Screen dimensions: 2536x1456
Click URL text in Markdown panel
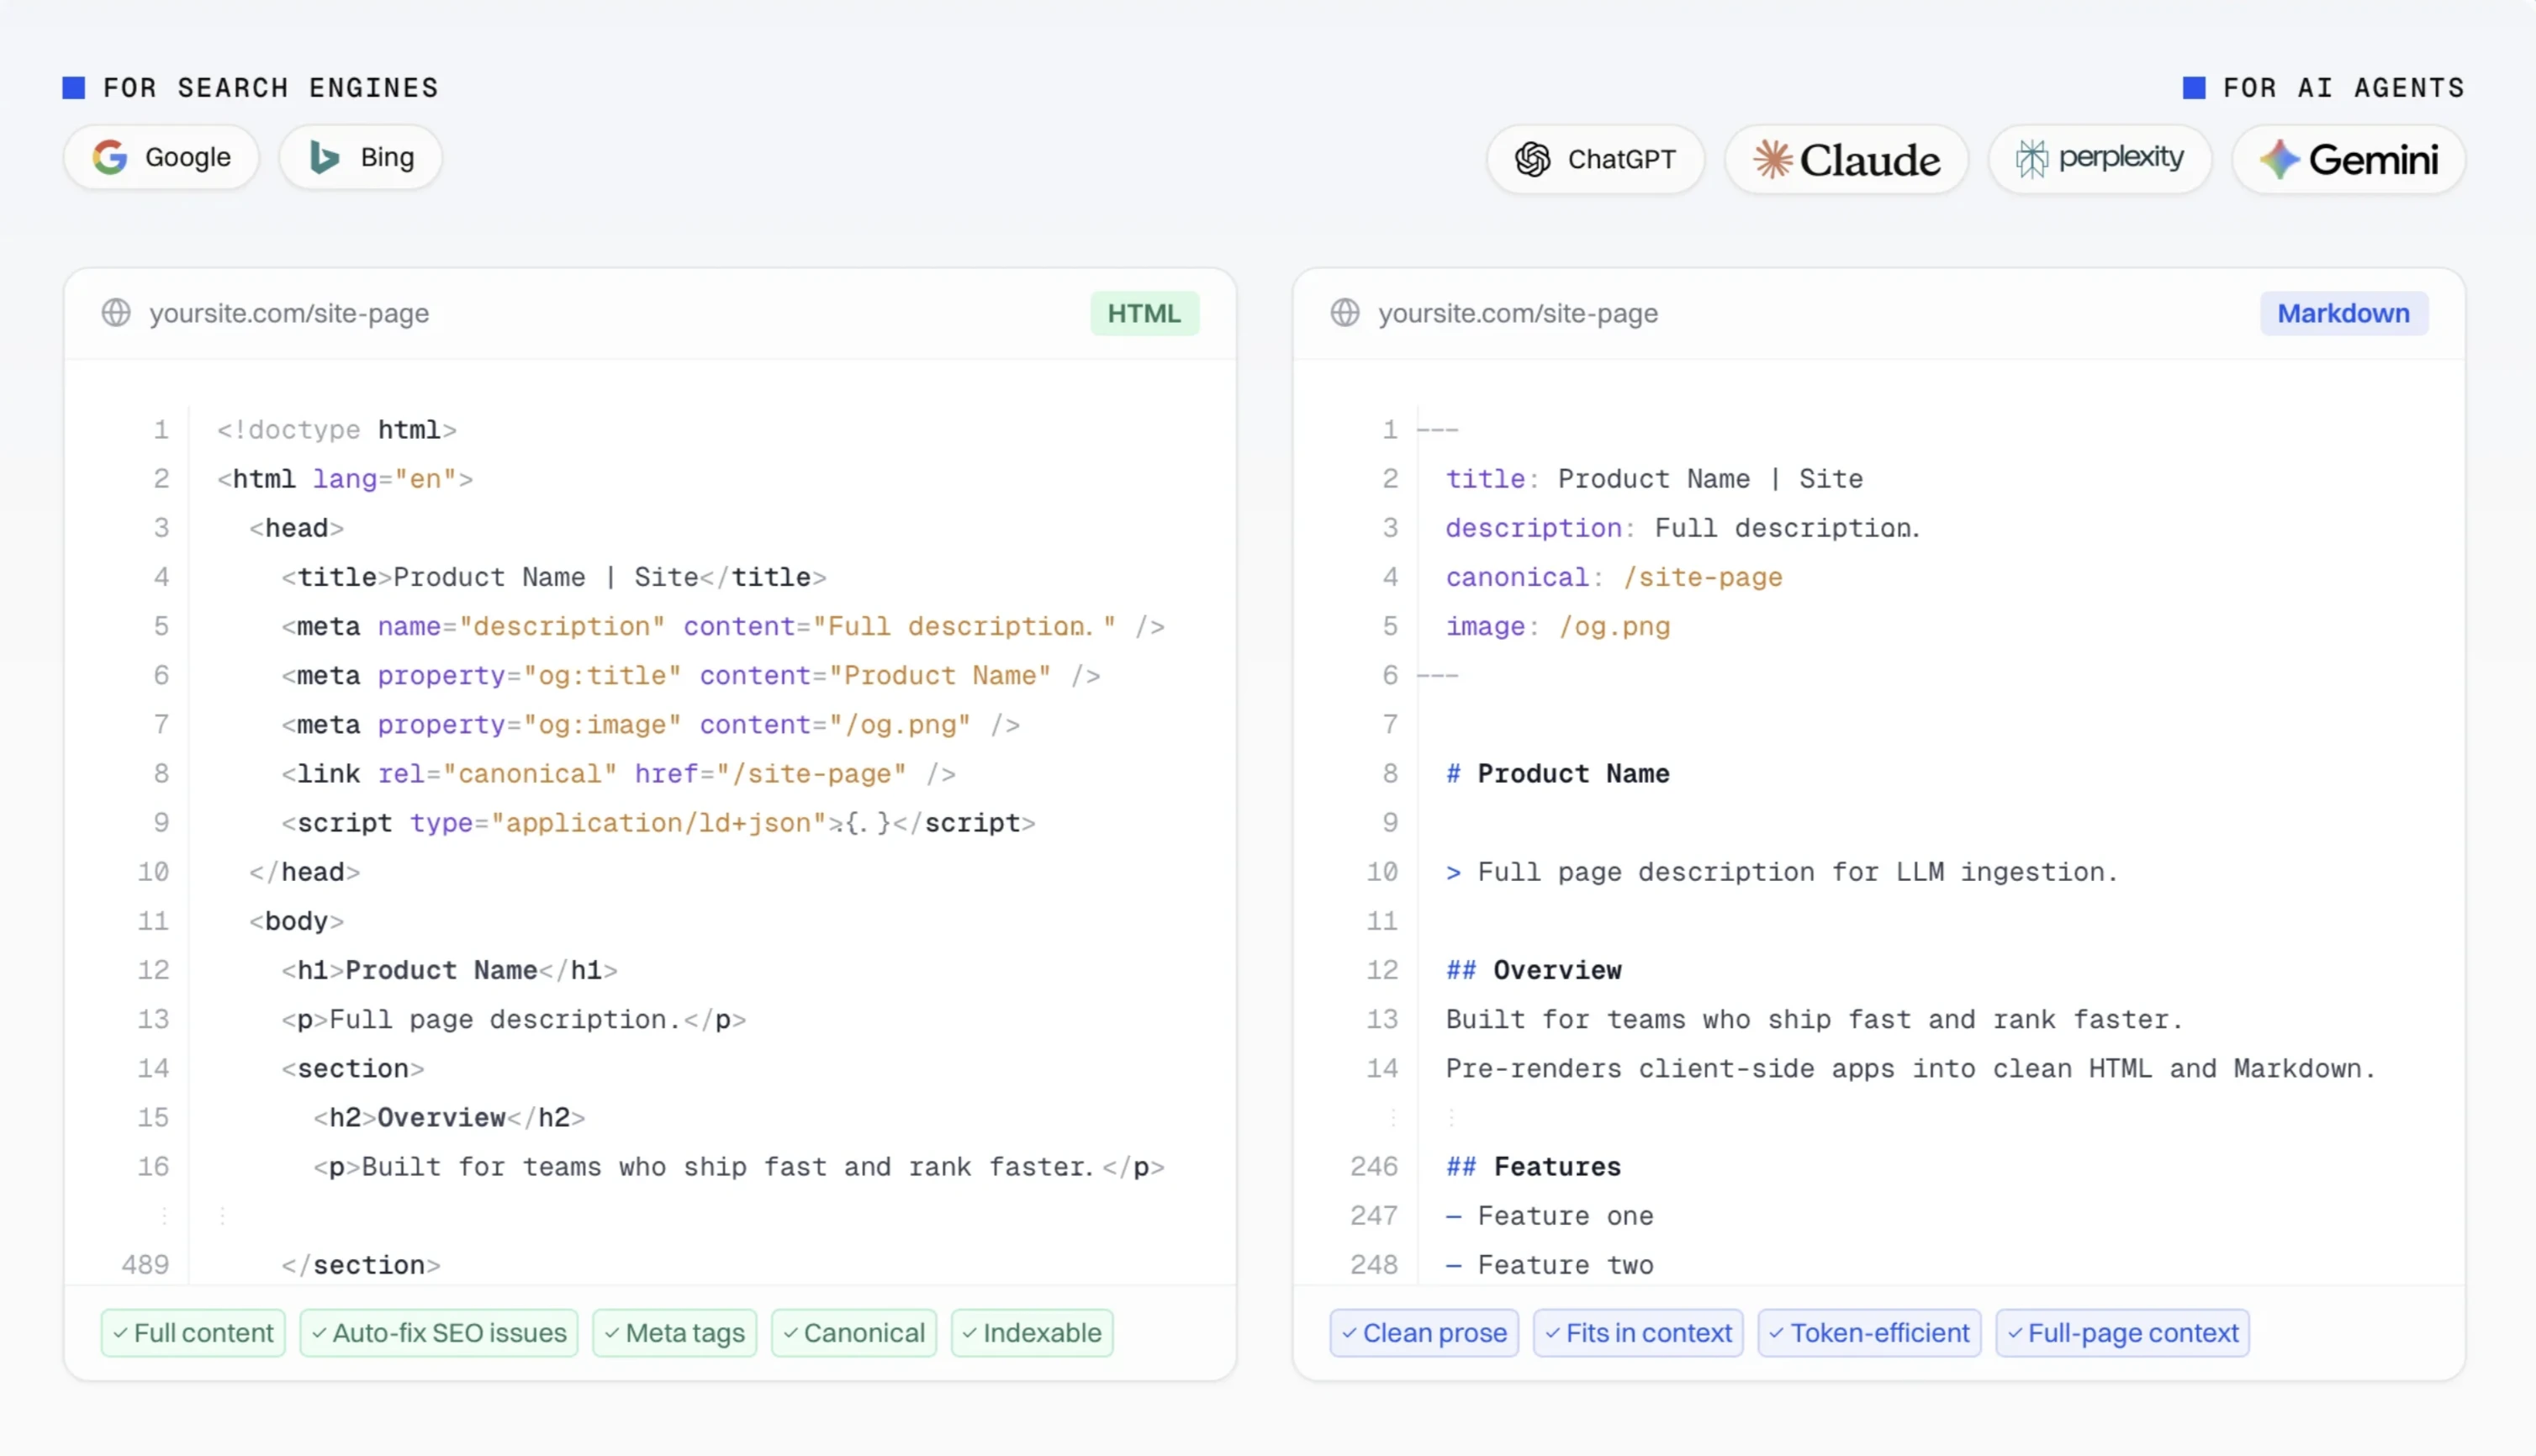coord(1518,314)
